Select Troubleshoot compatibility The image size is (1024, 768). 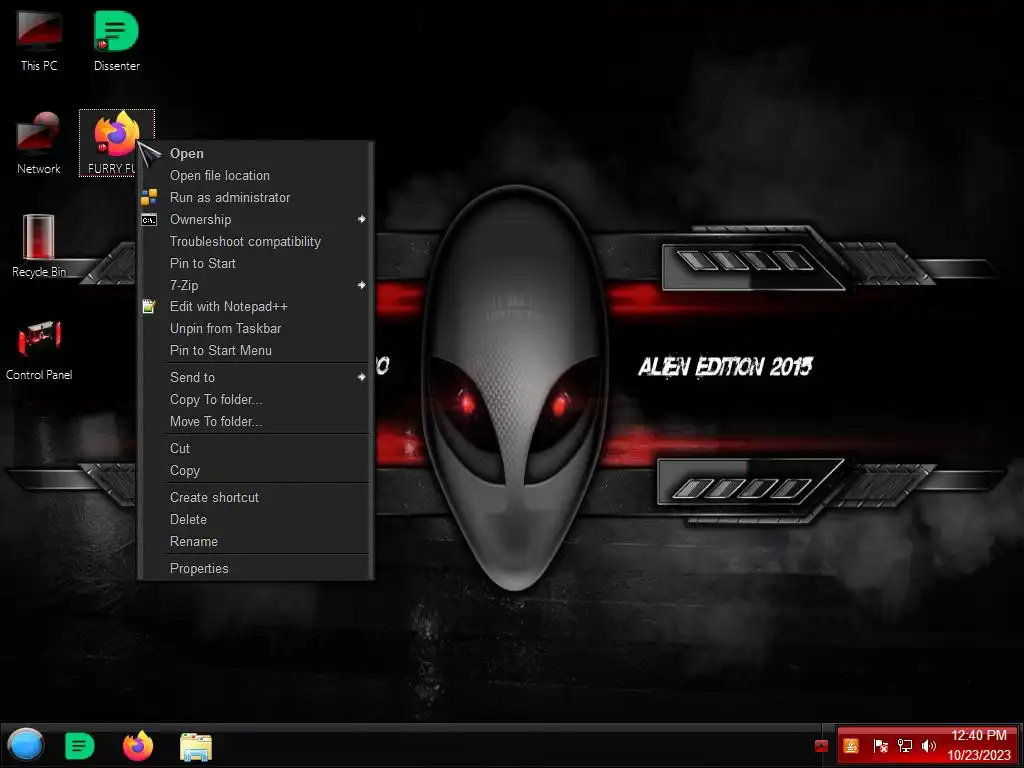(256, 242)
